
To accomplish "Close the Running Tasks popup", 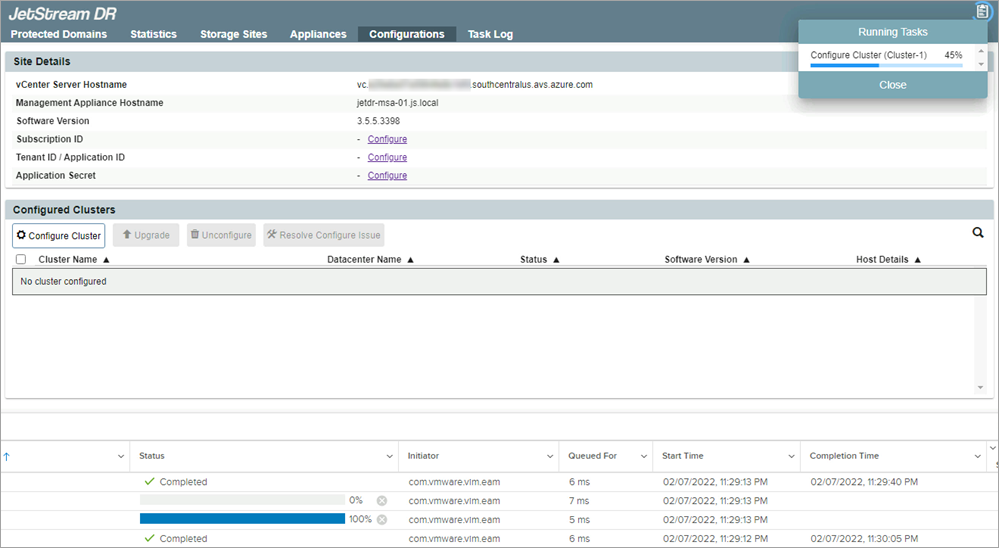I will 892,85.
